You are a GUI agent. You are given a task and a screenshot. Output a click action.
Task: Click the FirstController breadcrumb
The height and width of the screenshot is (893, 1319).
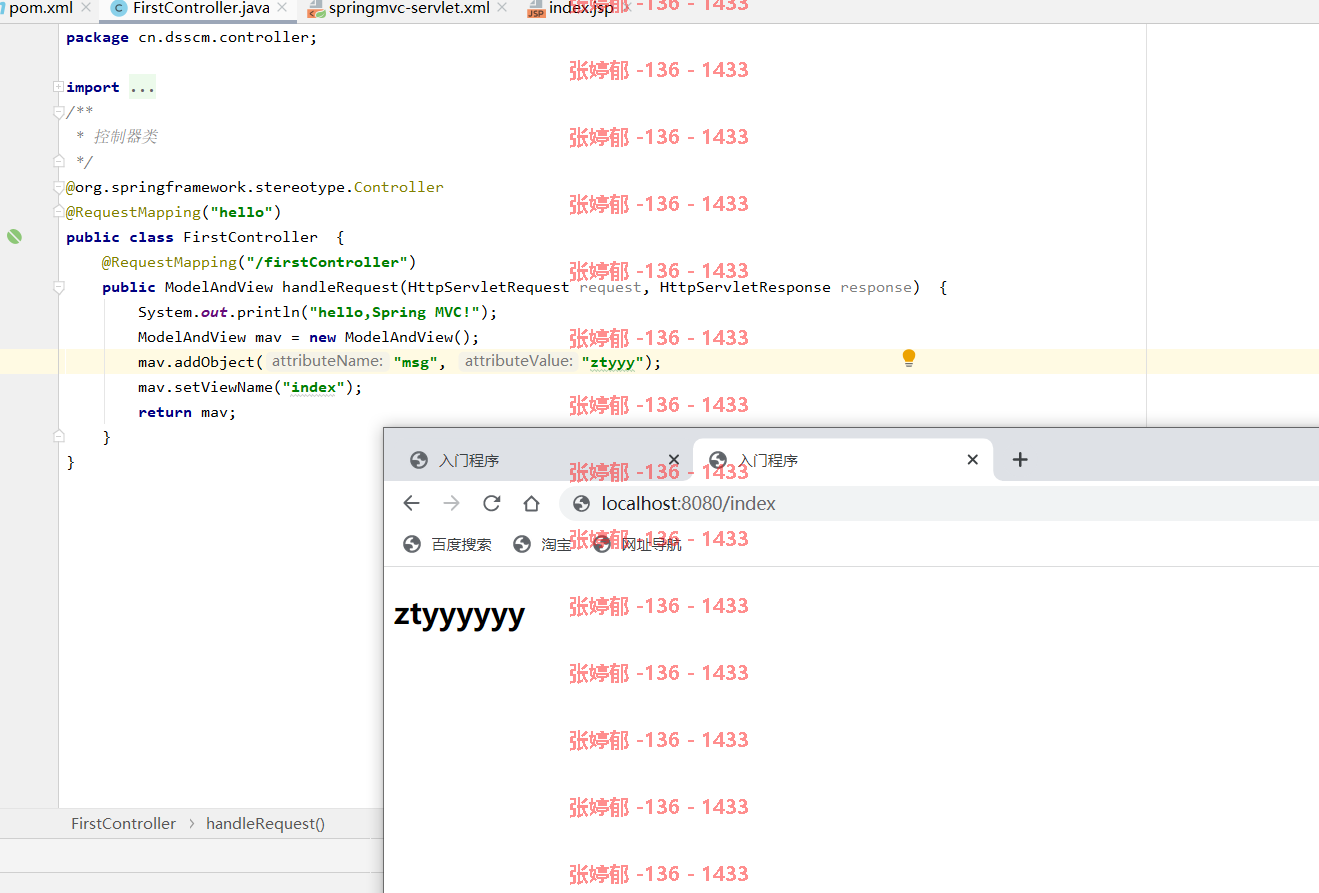pyautogui.click(x=123, y=824)
